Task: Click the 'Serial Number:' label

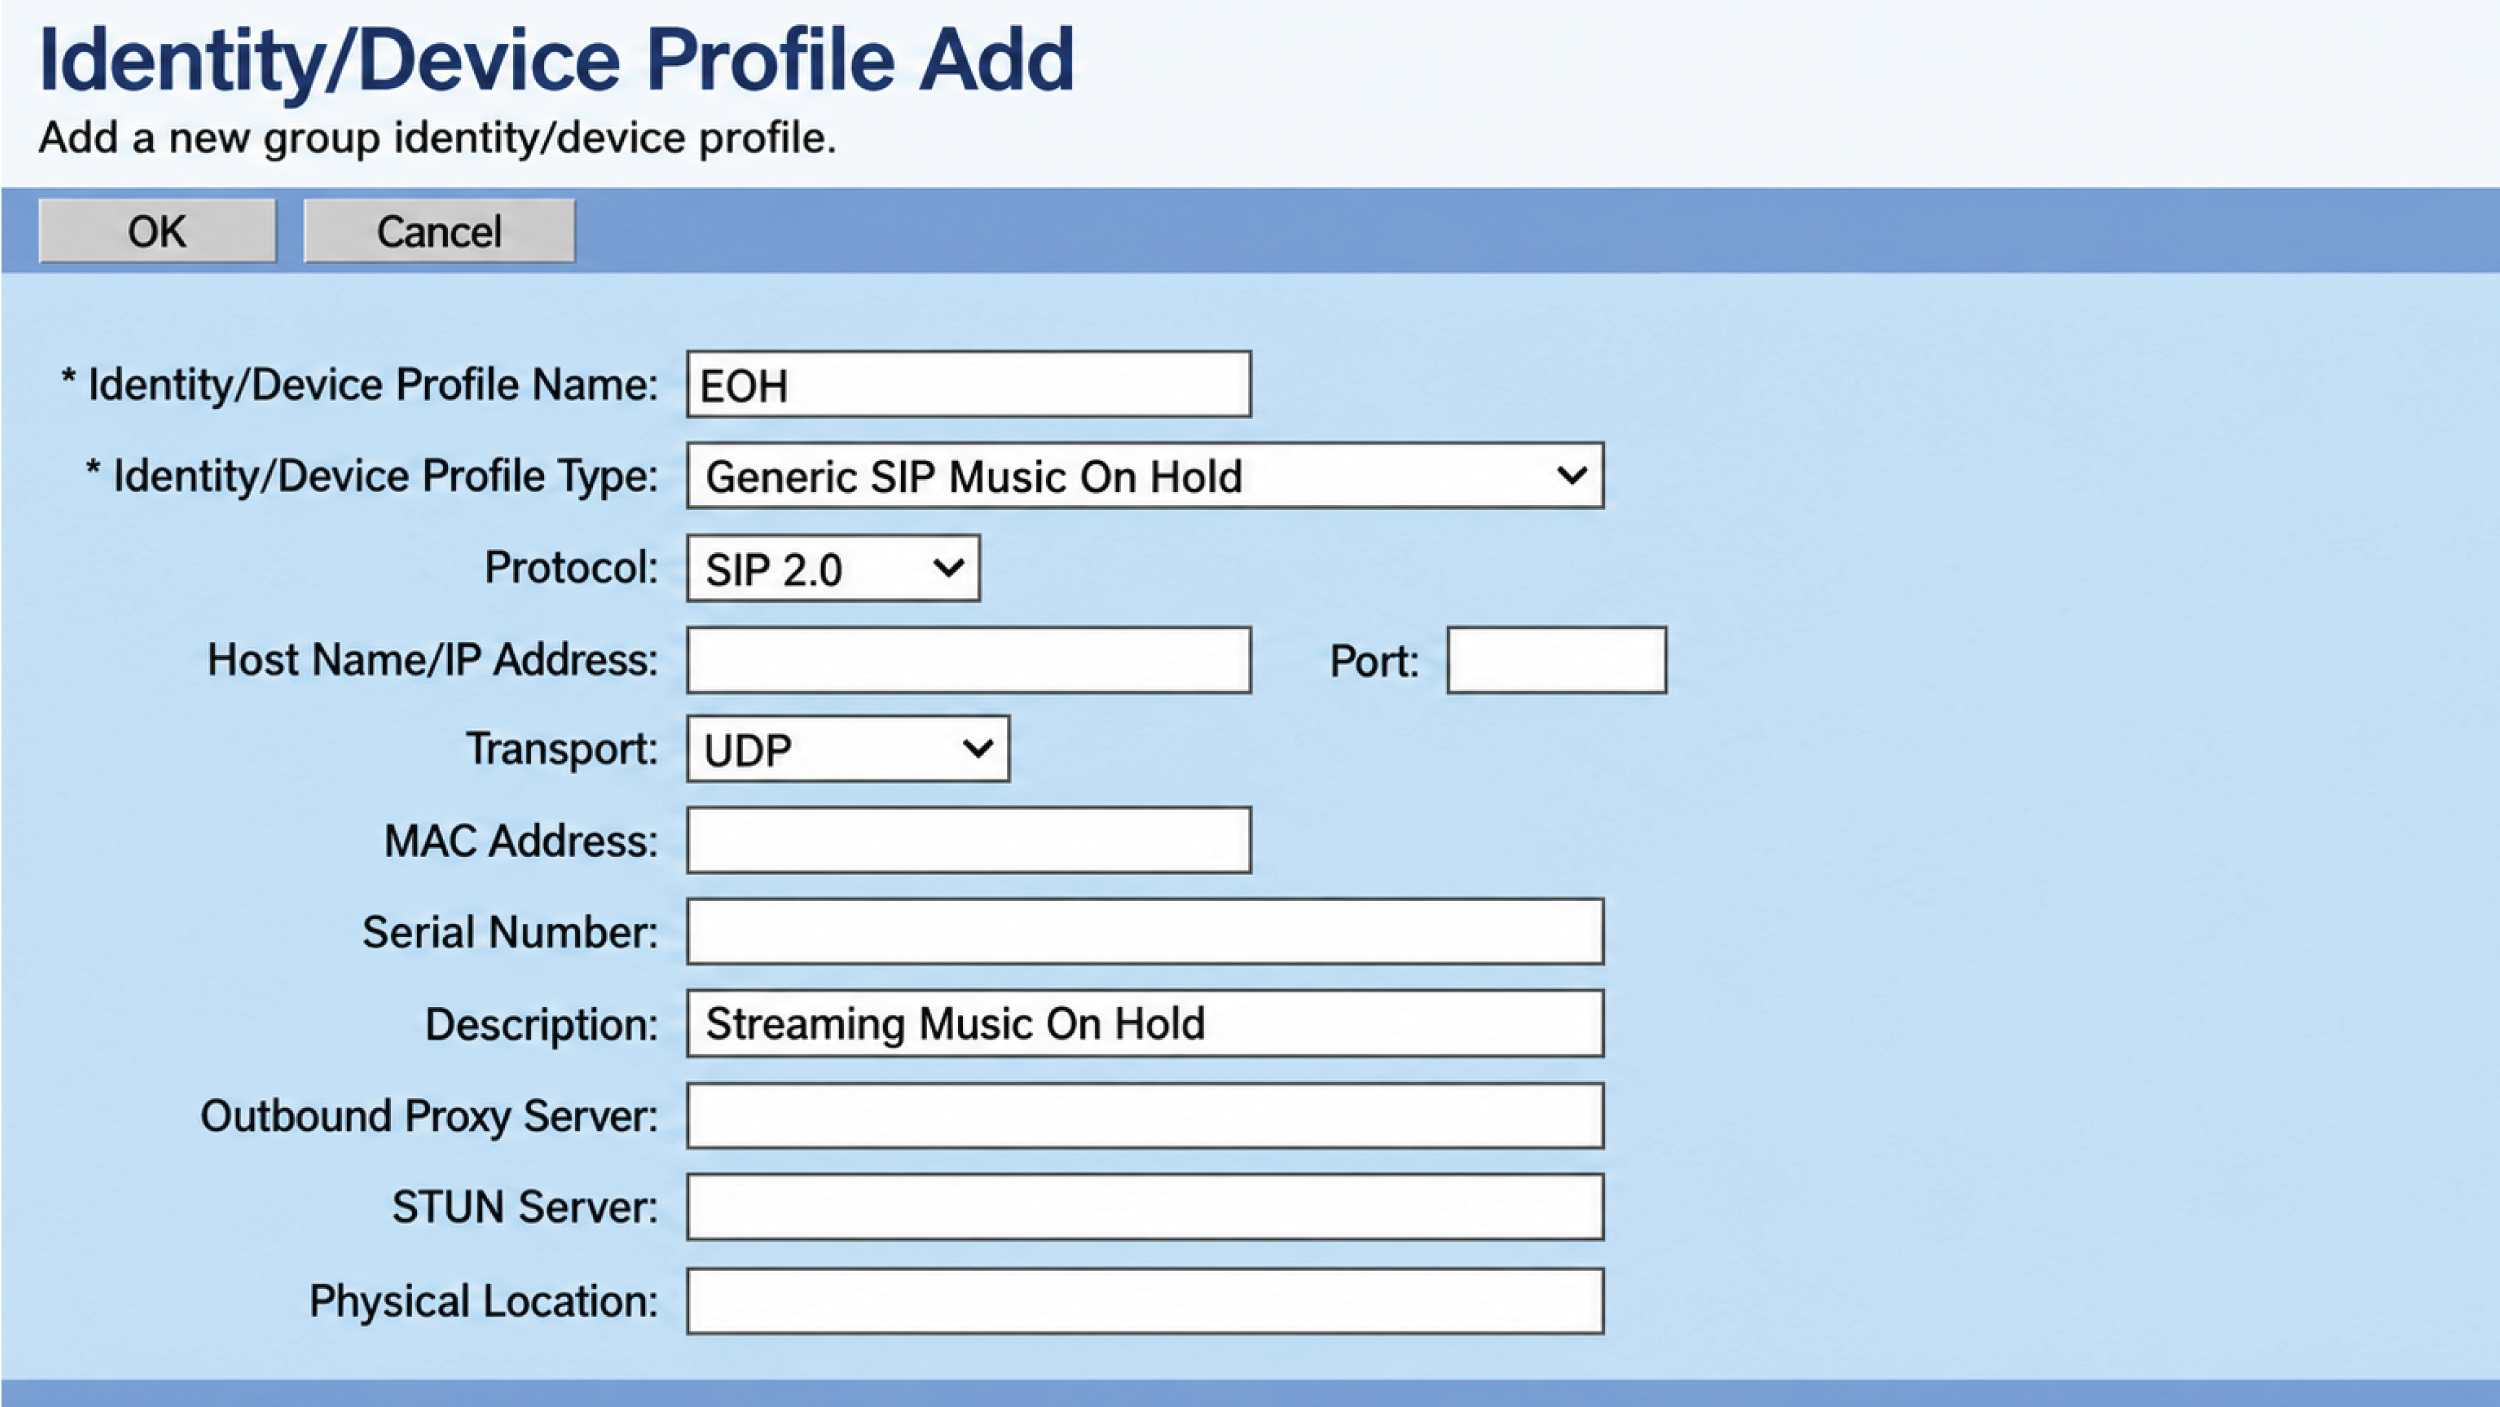Action: click(510, 933)
